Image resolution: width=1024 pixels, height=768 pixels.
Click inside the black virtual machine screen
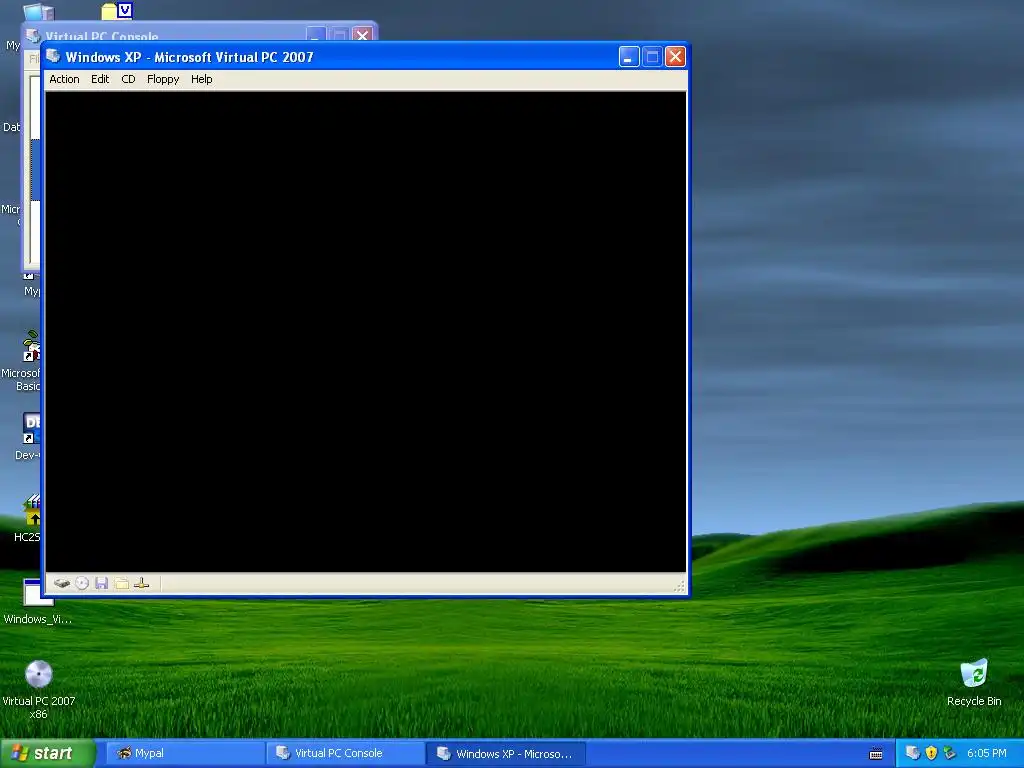[366, 332]
